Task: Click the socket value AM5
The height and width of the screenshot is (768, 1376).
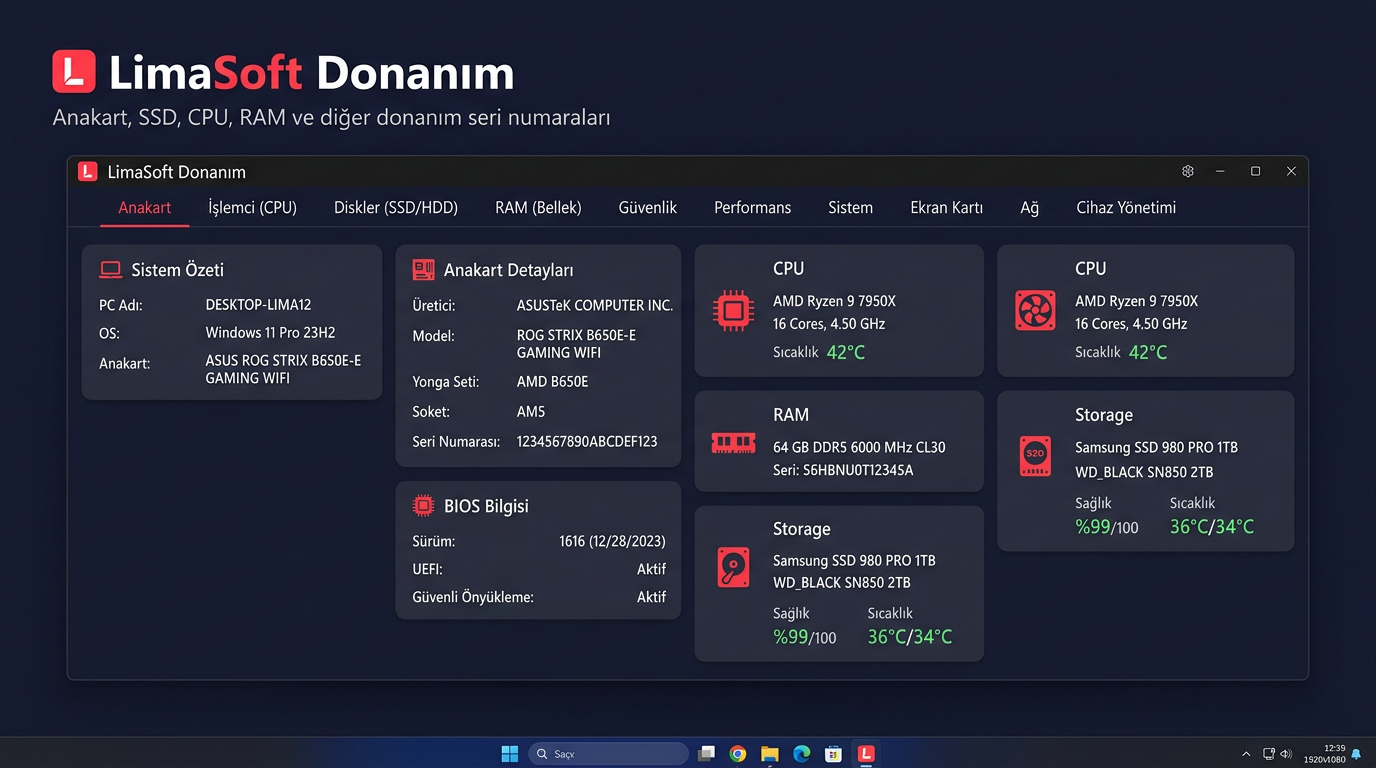Action: click(x=531, y=412)
